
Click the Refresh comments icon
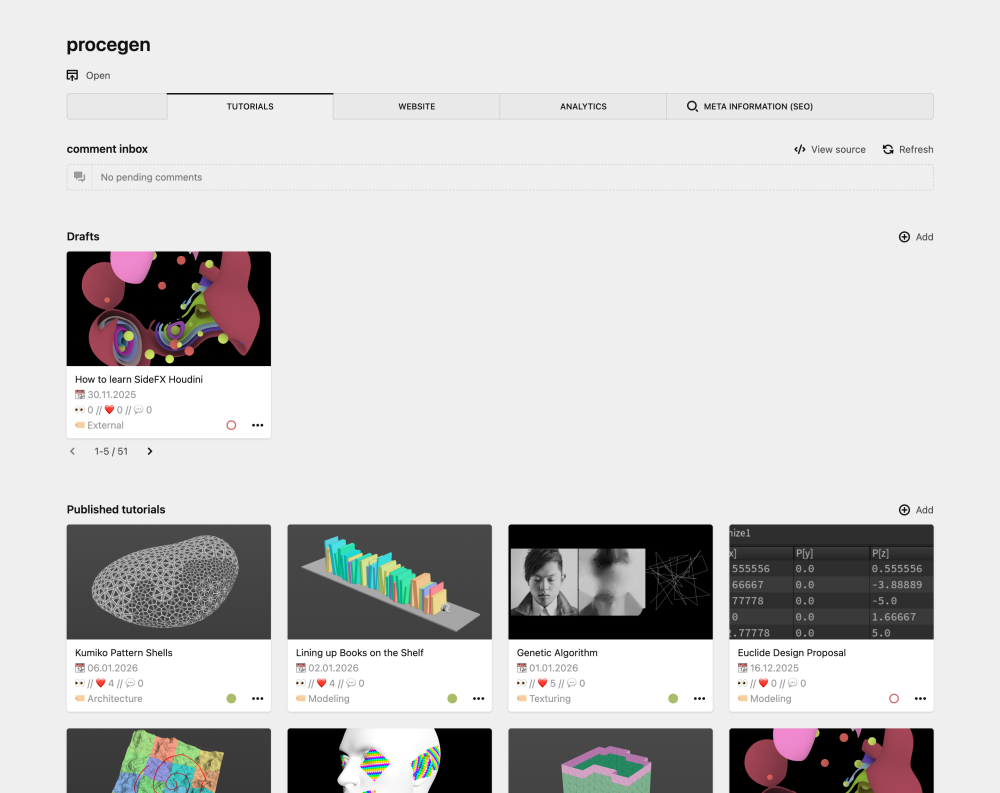tap(888, 150)
